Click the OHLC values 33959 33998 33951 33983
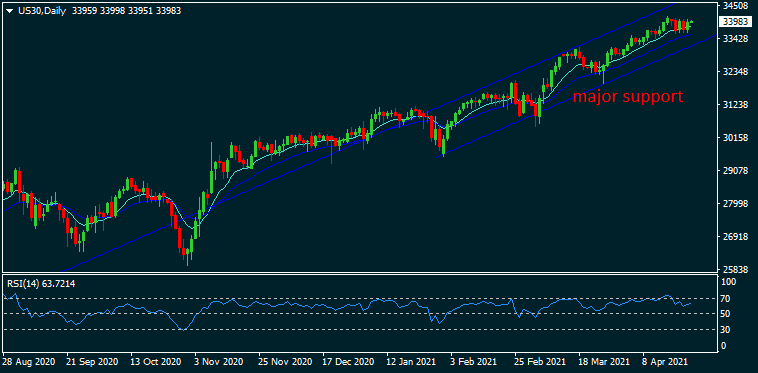The image size is (758, 373). point(127,11)
